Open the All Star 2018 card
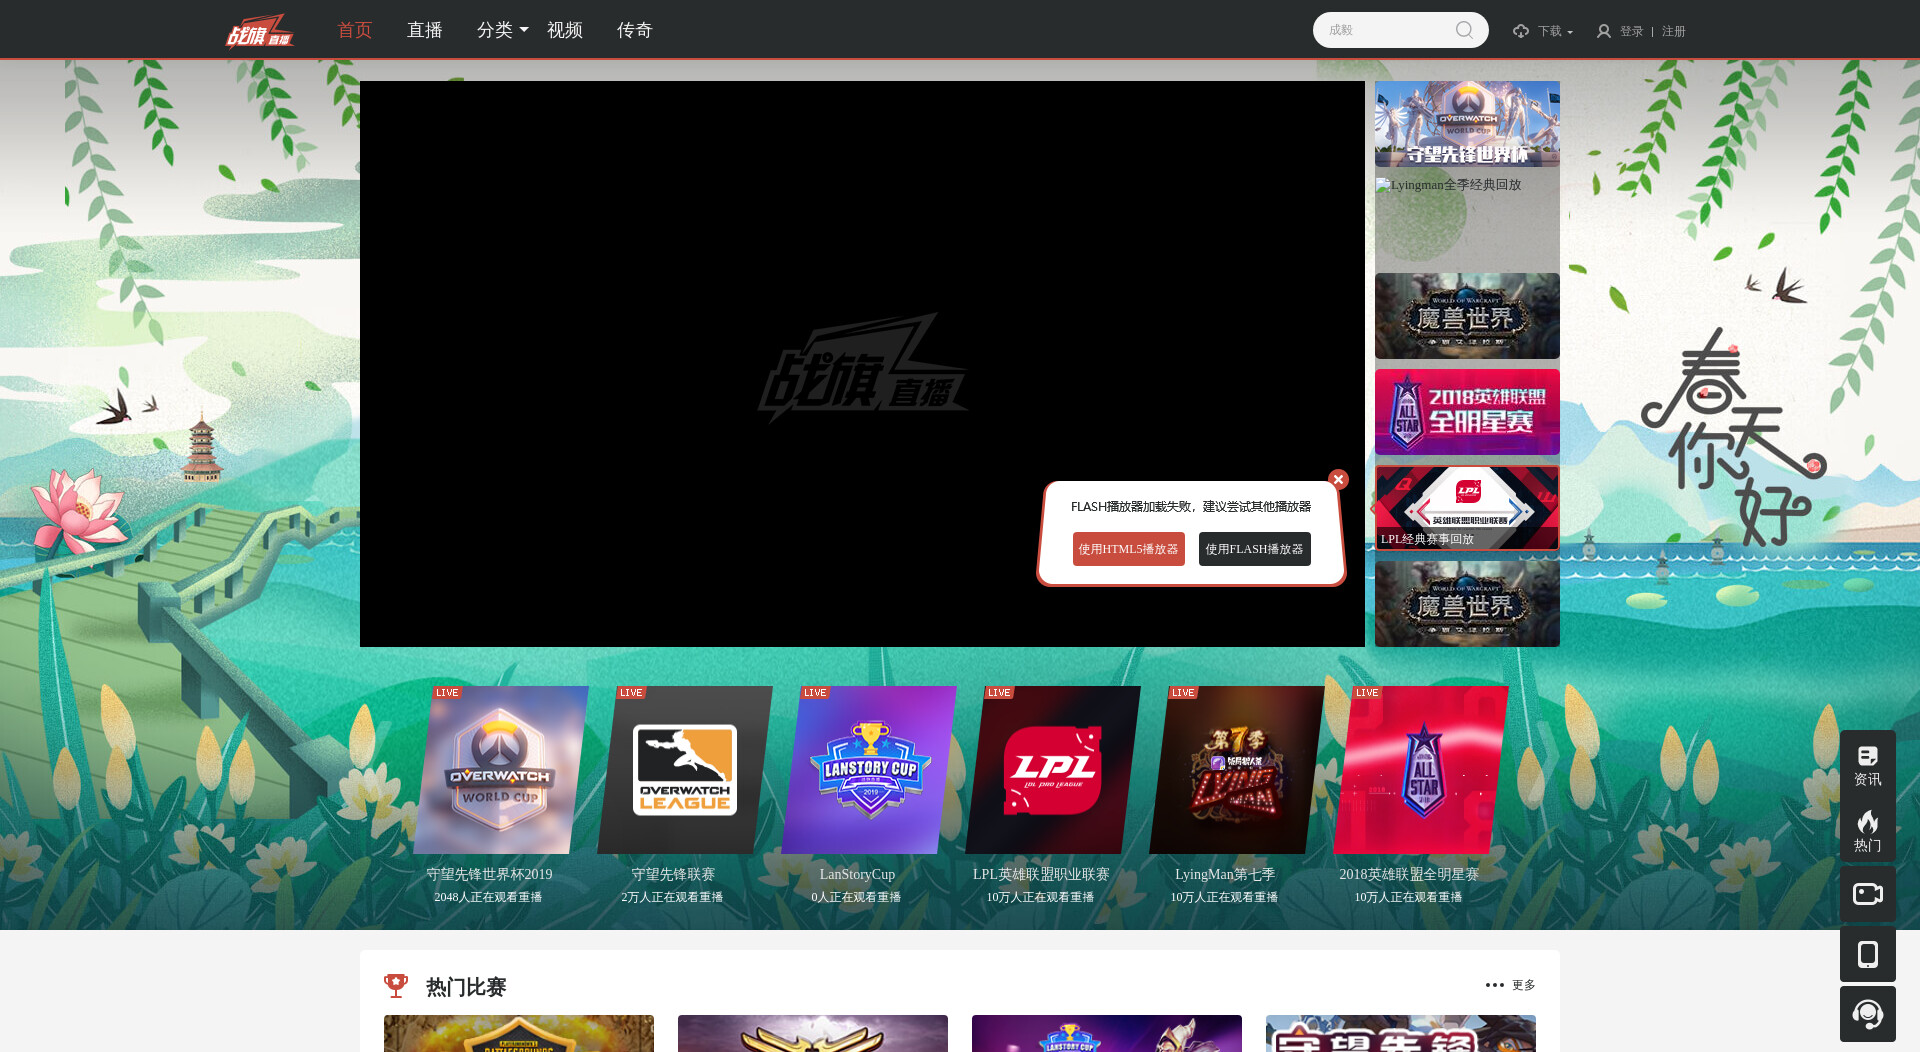This screenshot has height=1052, width=1920. click(x=1421, y=770)
